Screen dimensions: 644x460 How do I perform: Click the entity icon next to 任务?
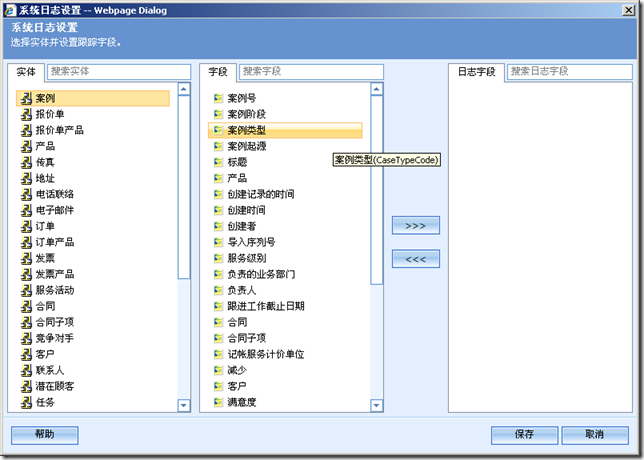tap(26, 402)
